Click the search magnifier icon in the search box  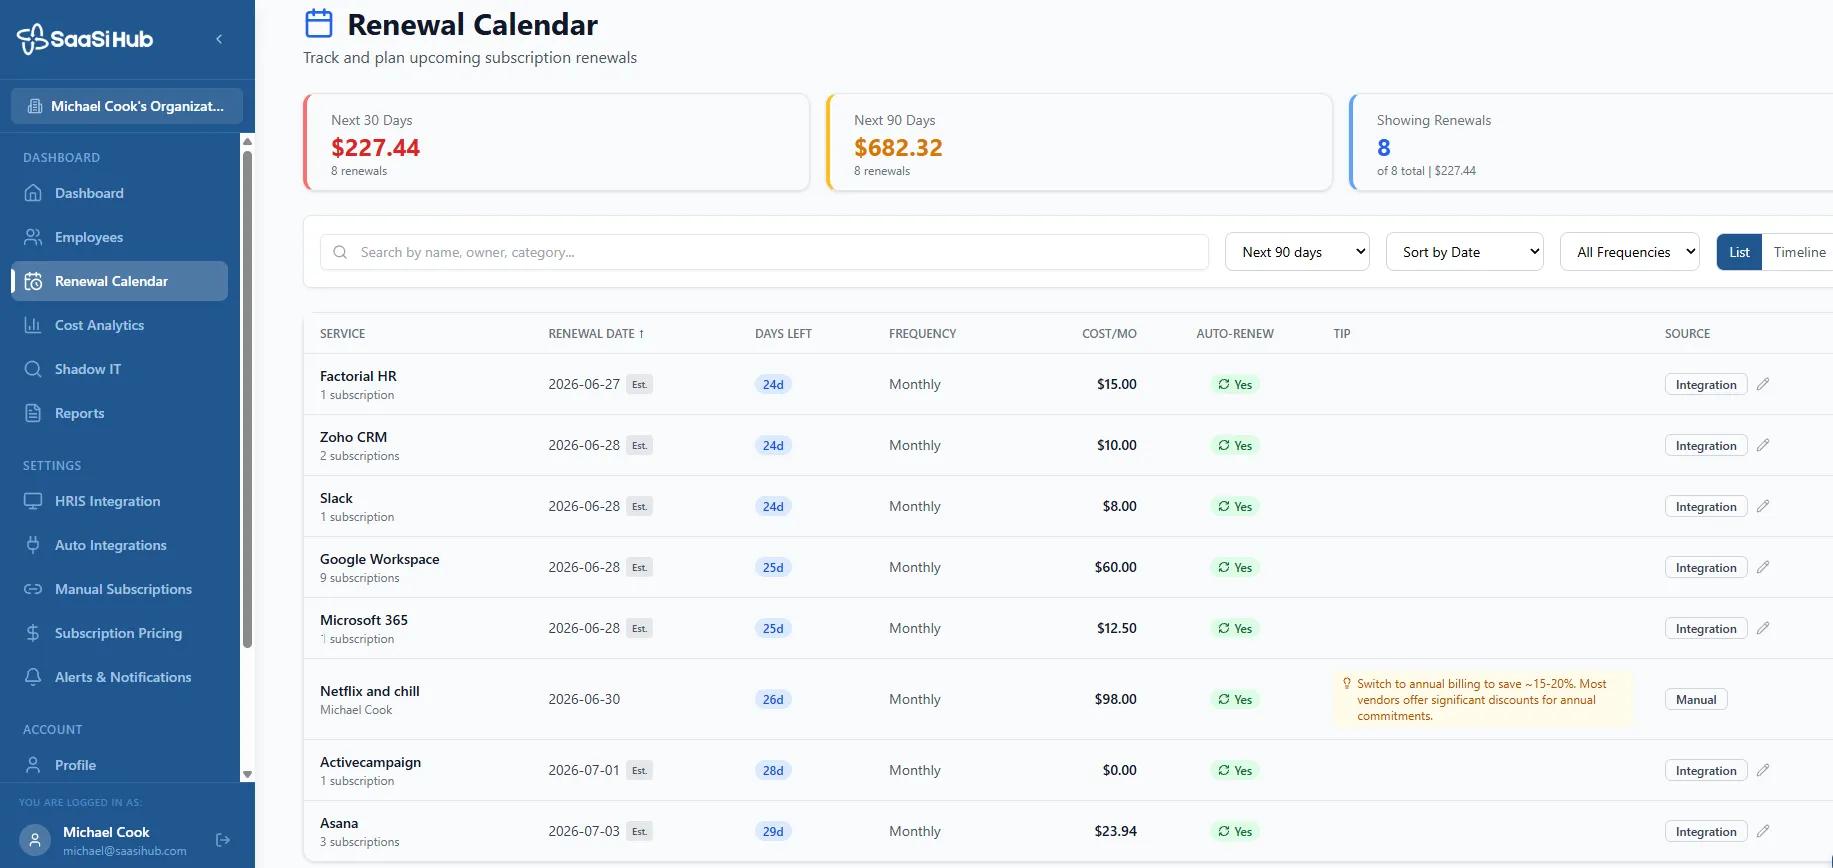[340, 252]
